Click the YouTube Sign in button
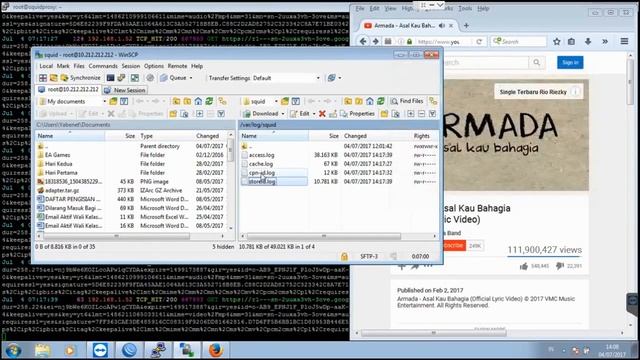The height and width of the screenshot is (360, 640). pos(570,62)
